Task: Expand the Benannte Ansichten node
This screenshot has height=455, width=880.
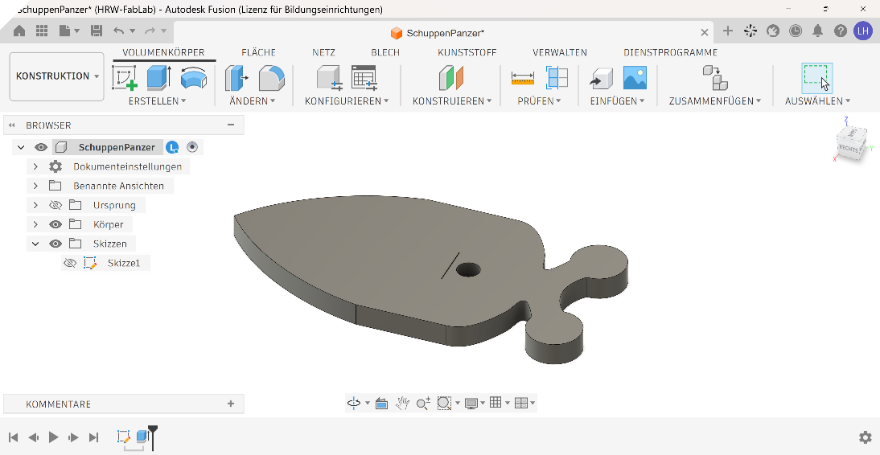Action: point(35,186)
